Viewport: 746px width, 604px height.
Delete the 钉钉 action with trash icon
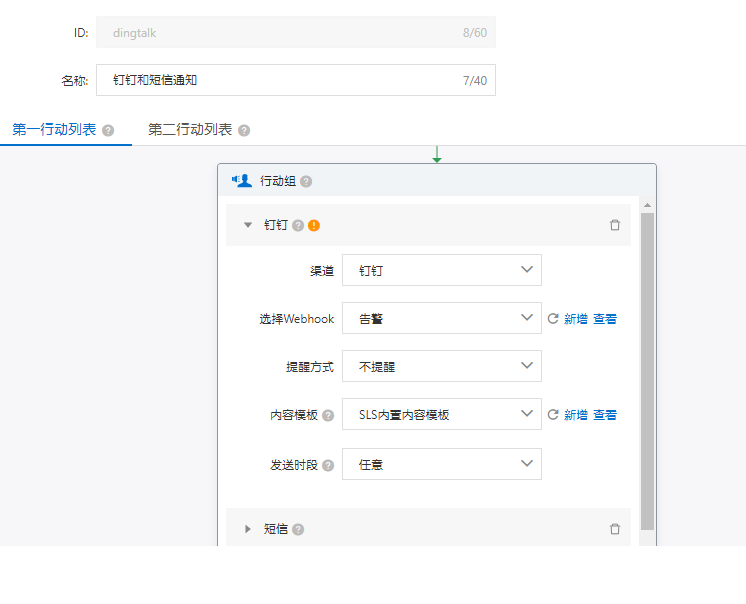(615, 225)
